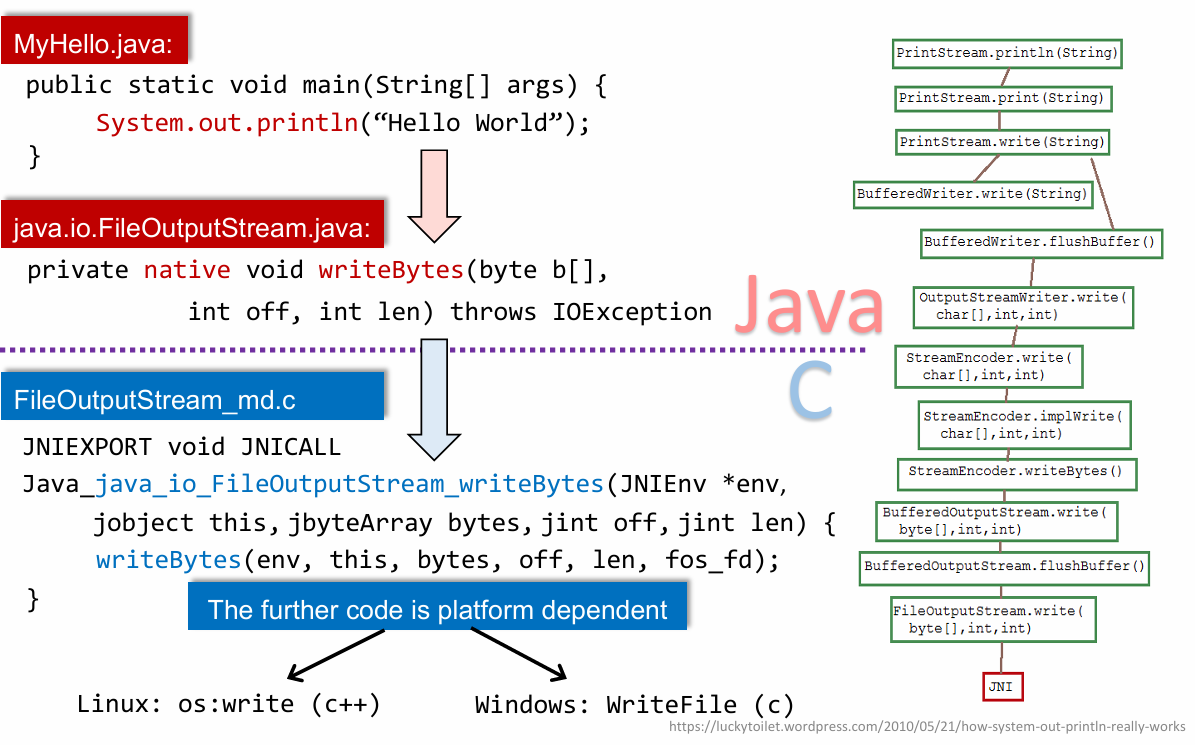Select the red JNI box
This screenshot has width=1195, height=745.
[1001, 688]
